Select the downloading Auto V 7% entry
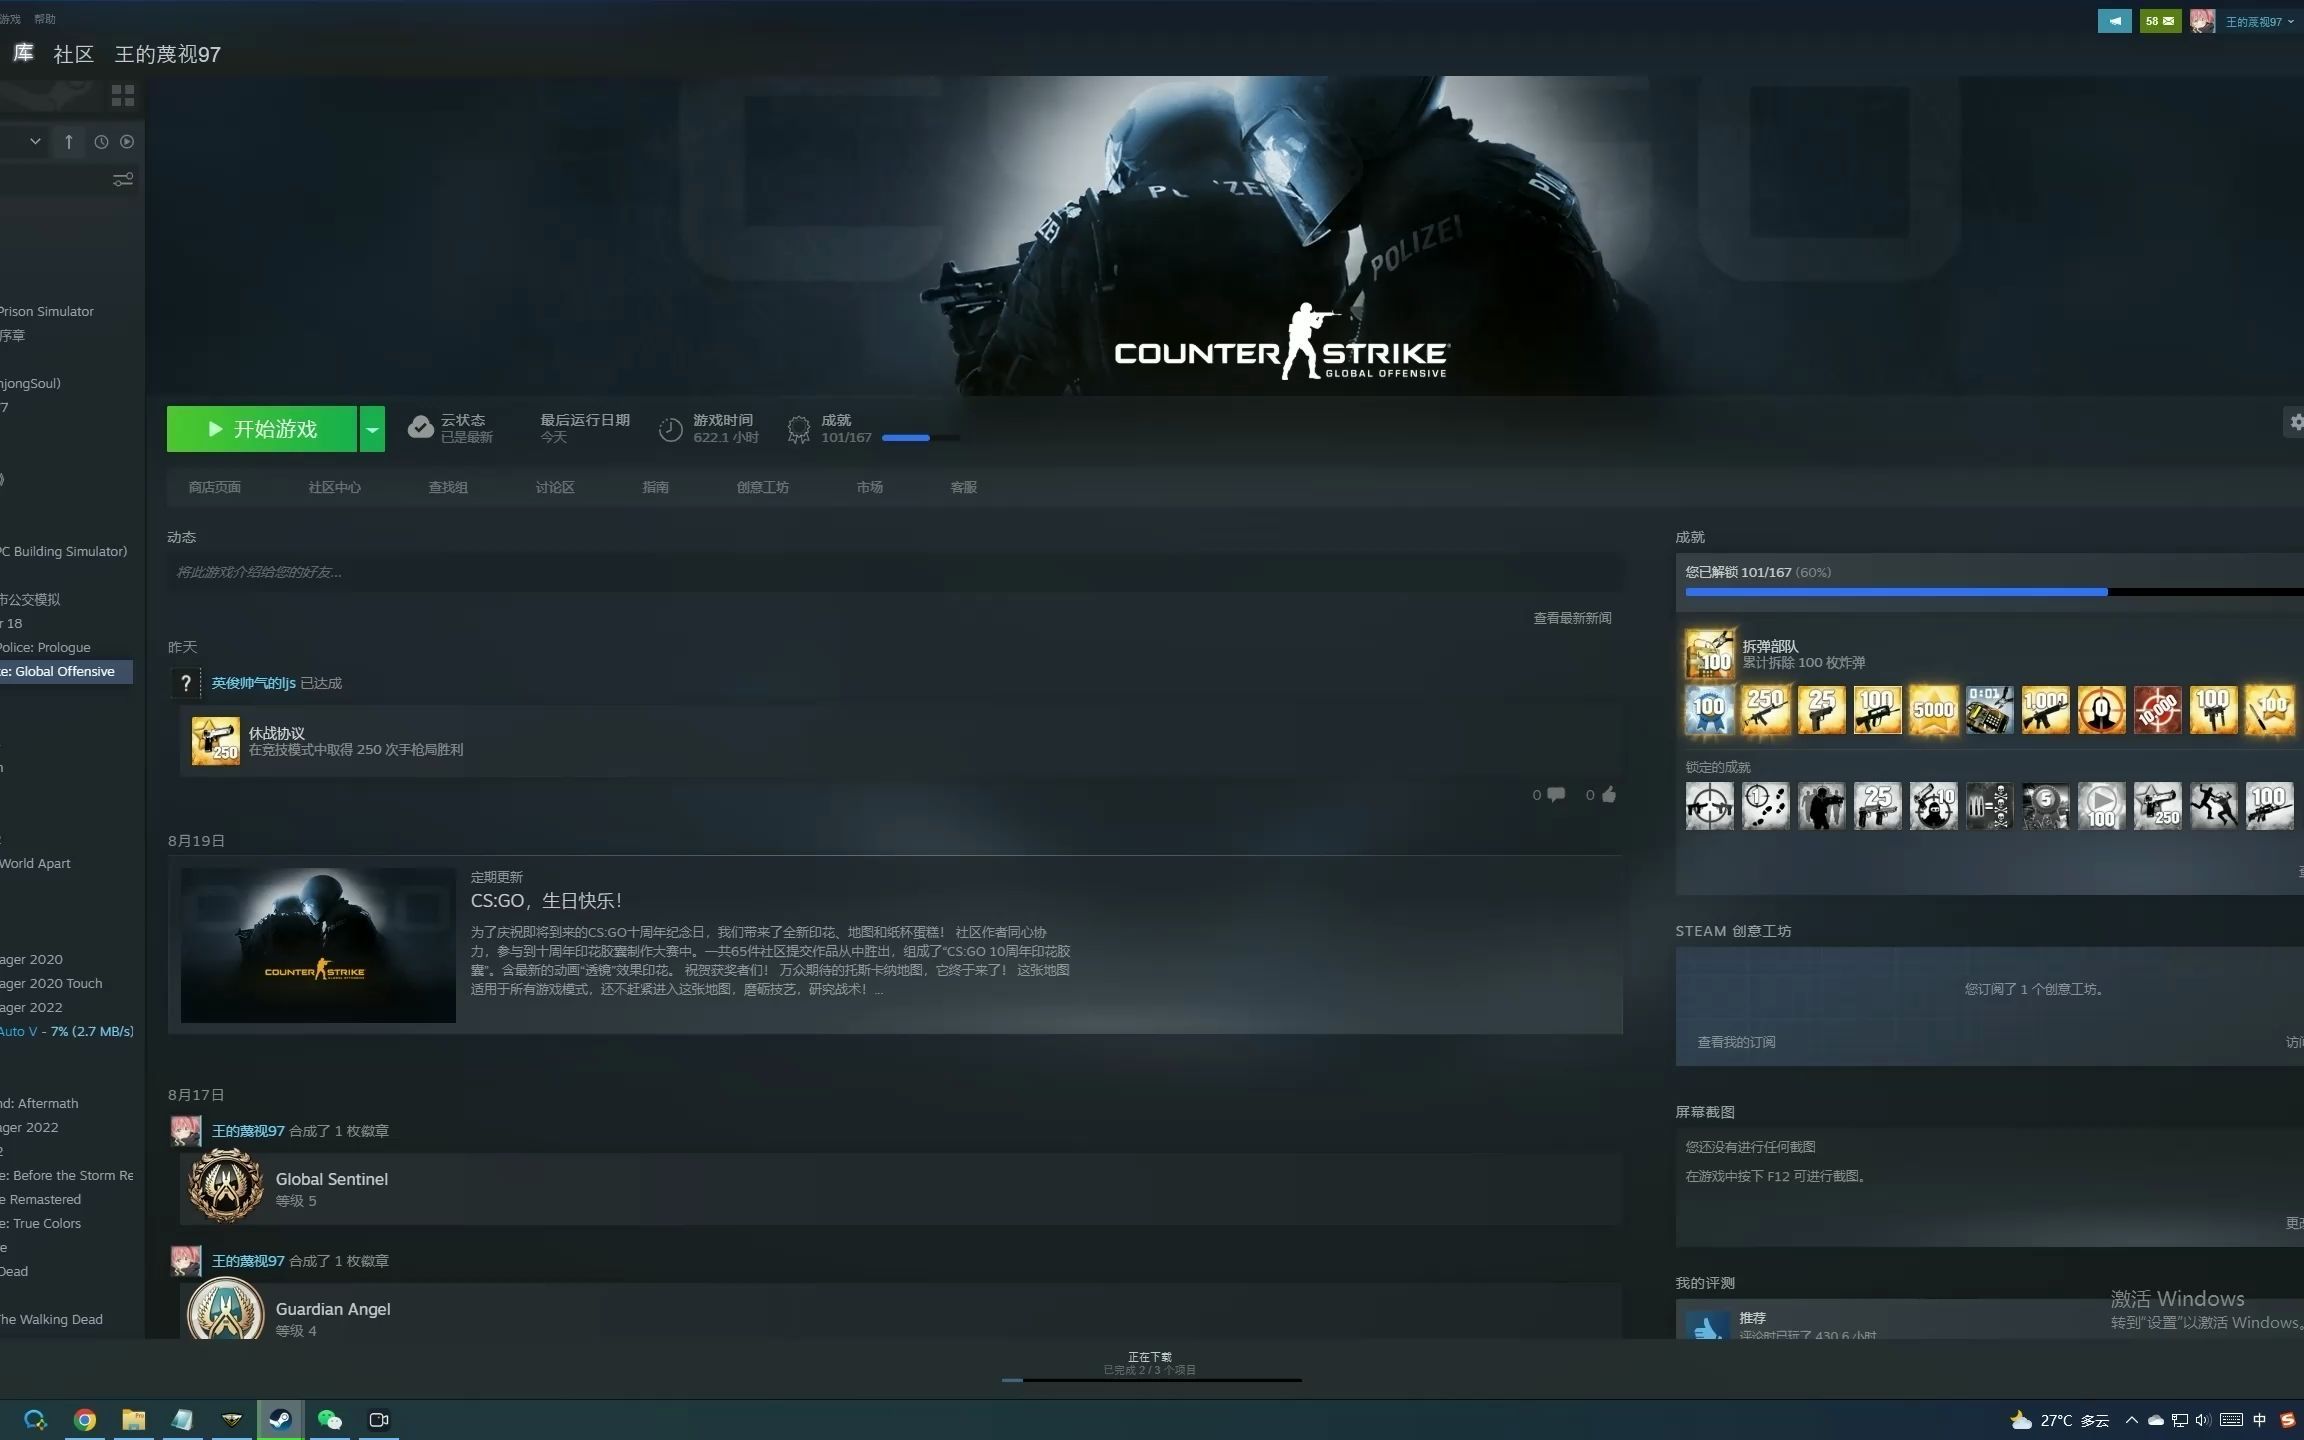Screen dimensions: 2304x1440 click(x=66, y=1031)
